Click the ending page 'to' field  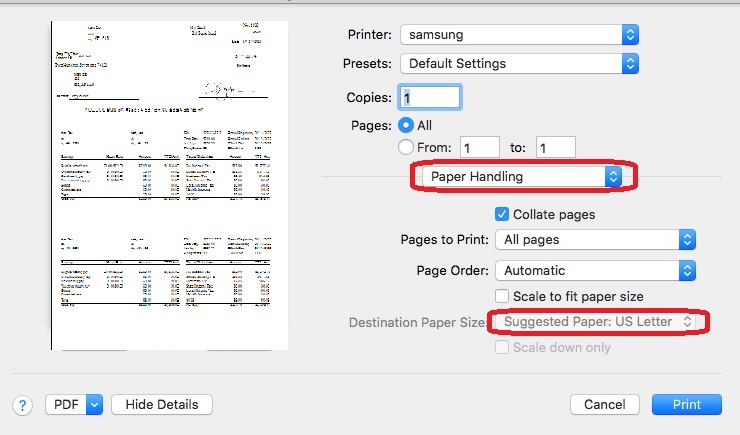coord(555,148)
